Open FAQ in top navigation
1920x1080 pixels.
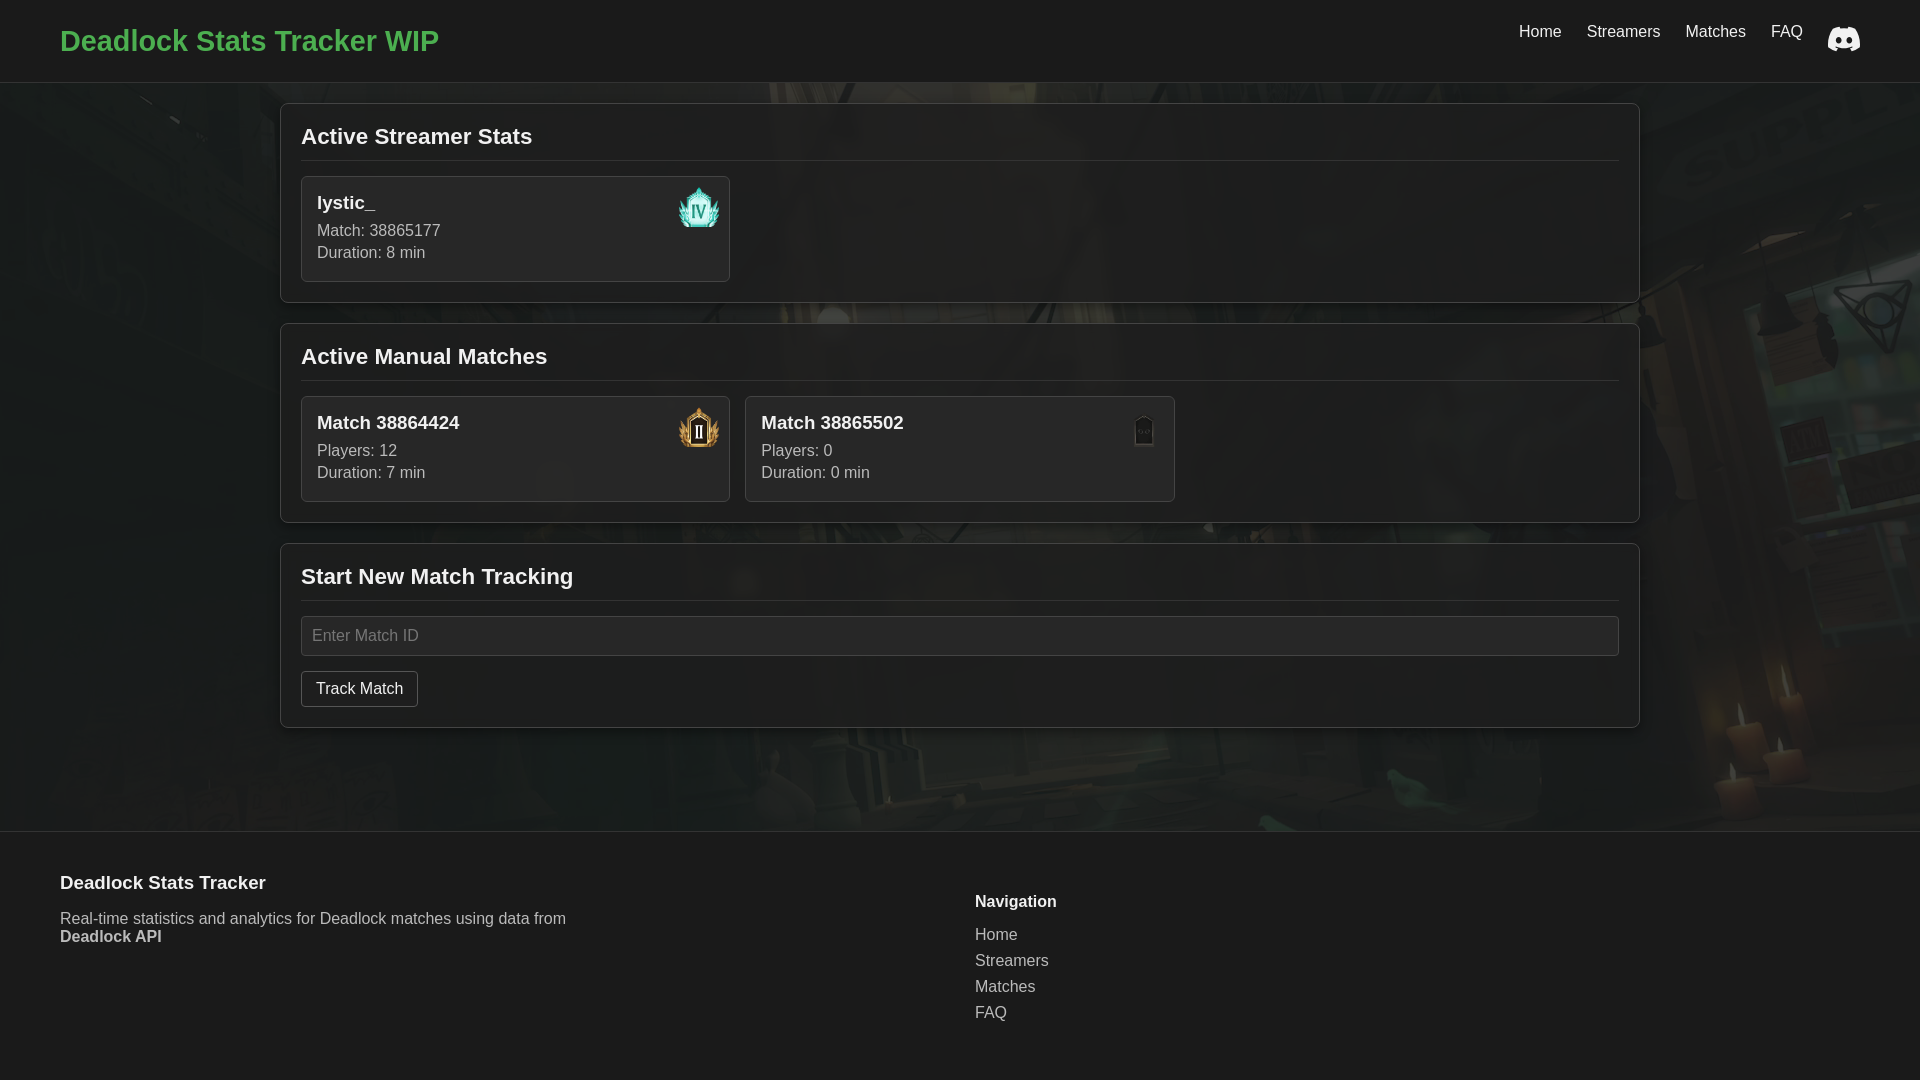pyautogui.click(x=1786, y=32)
